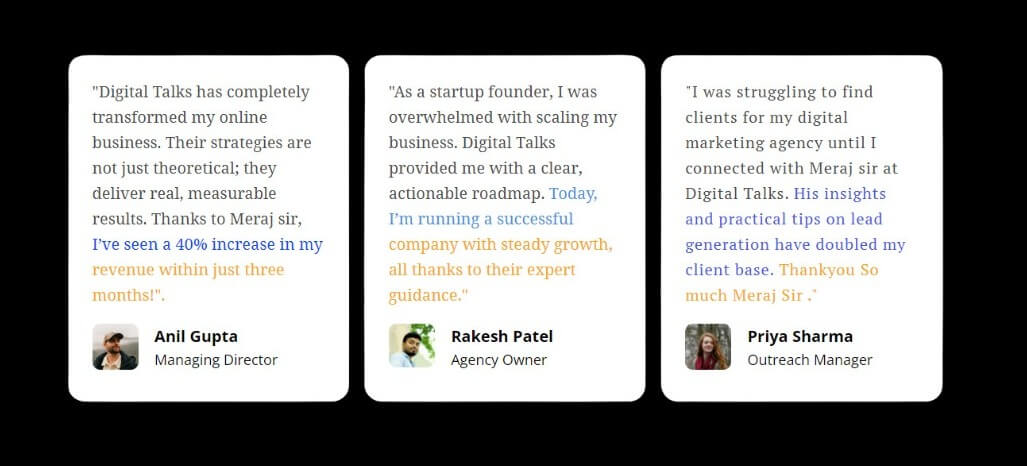Select the name Priya Sharma
The width and height of the screenshot is (1027, 466).
pyautogui.click(x=800, y=336)
